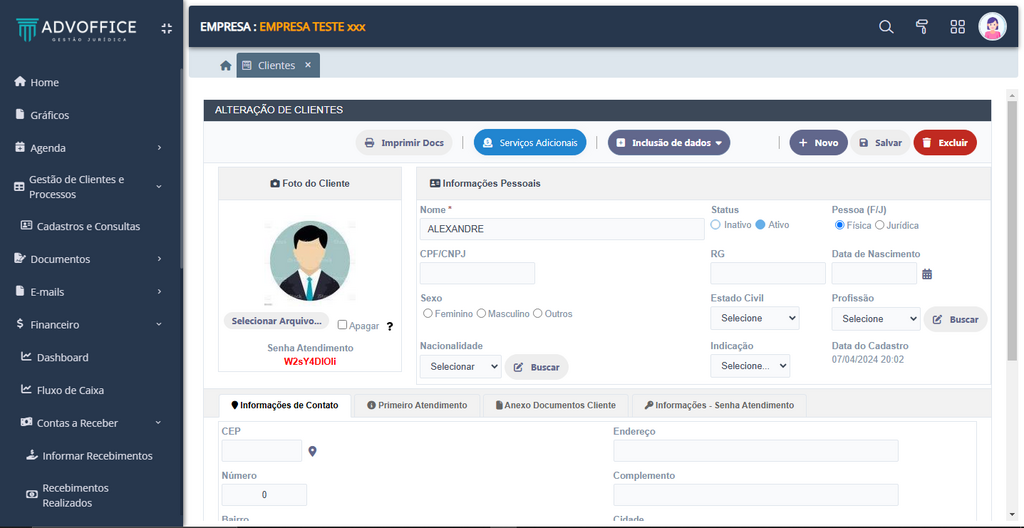Open calendar picker for Data de Nascimento
1024x528 pixels.
point(927,274)
